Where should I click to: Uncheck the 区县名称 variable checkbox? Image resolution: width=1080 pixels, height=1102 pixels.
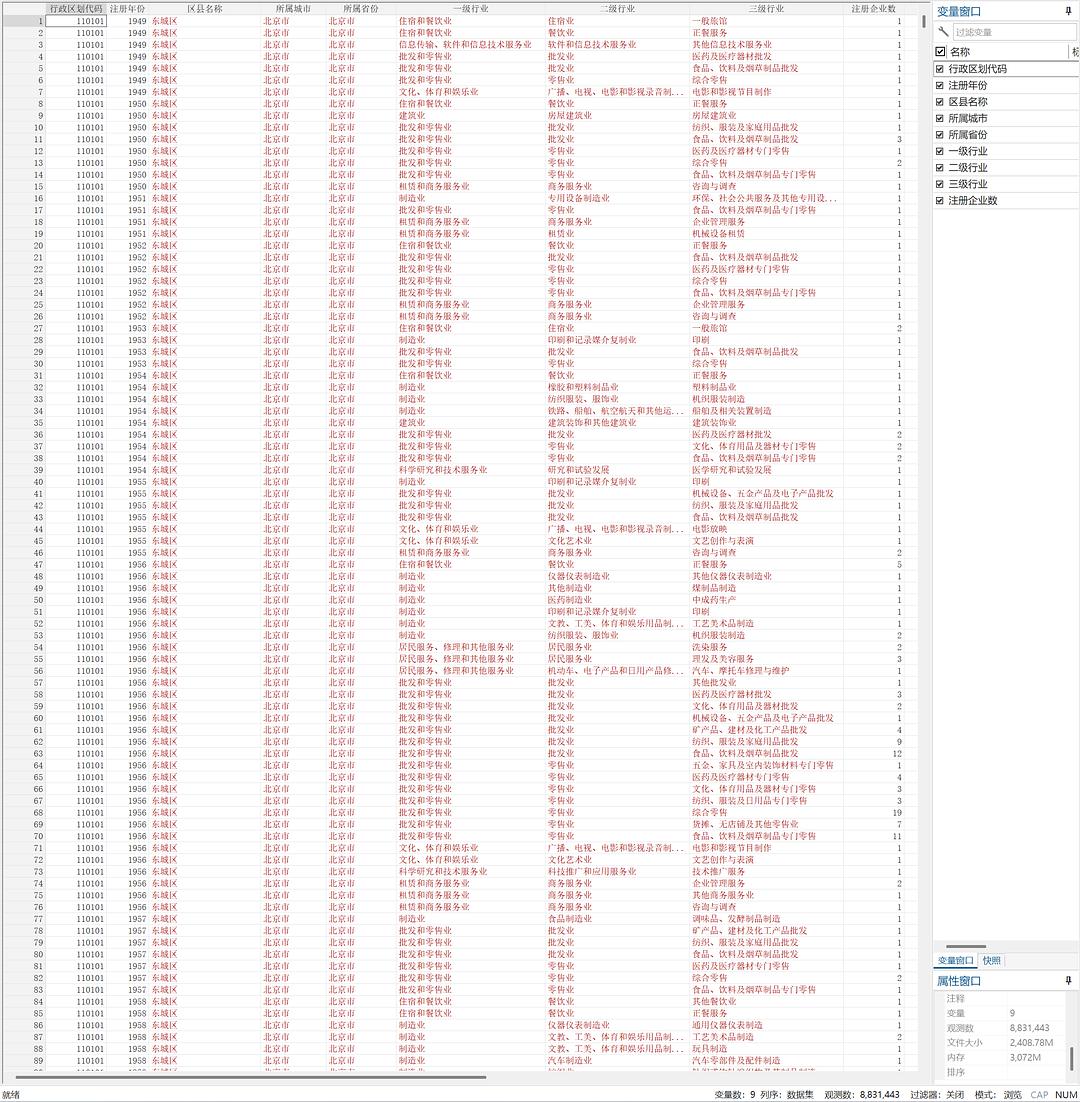pyautogui.click(x=939, y=102)
